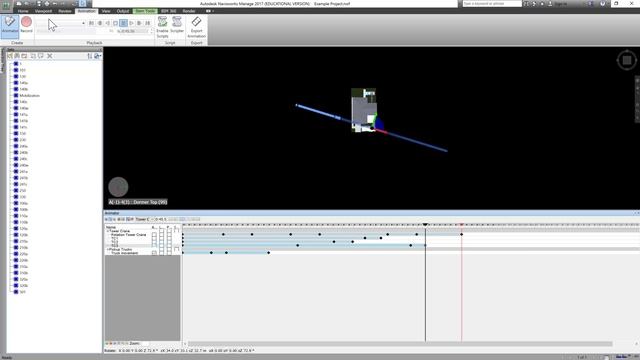Click the Add Scene icon below Animator tree

pos(107,343)
